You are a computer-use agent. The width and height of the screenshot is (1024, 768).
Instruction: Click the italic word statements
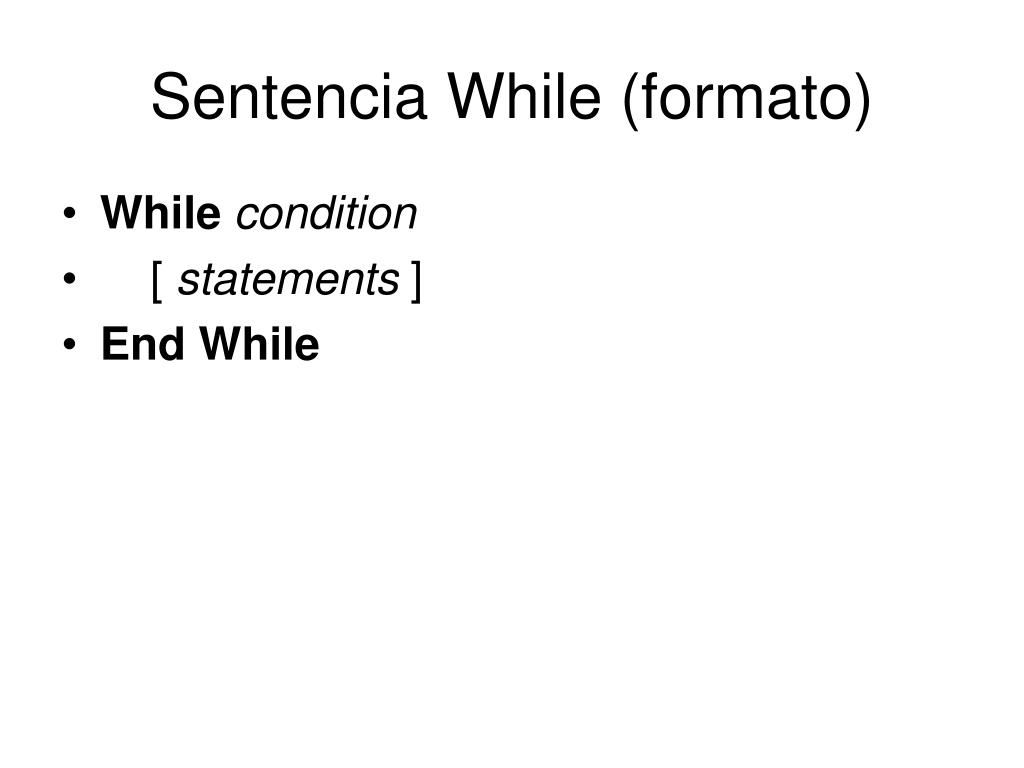pyautogui.click(x=288, y=280)
